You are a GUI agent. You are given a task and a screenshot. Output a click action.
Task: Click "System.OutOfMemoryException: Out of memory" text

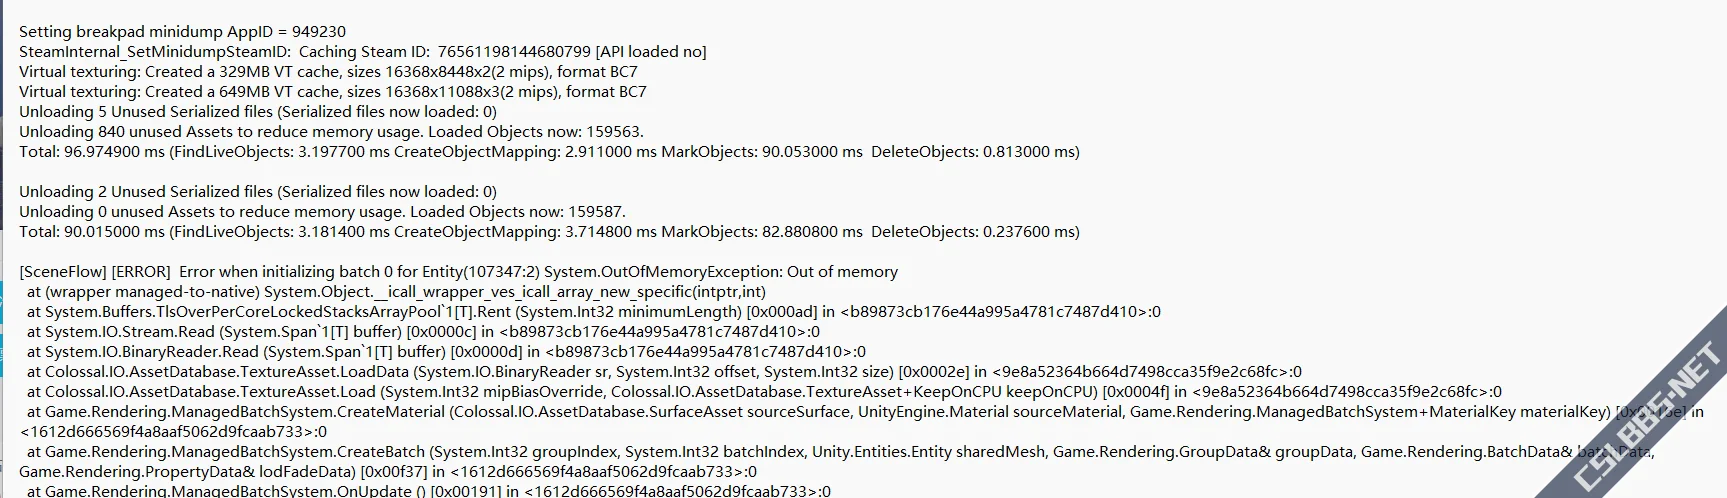click(x=720, y=272)
